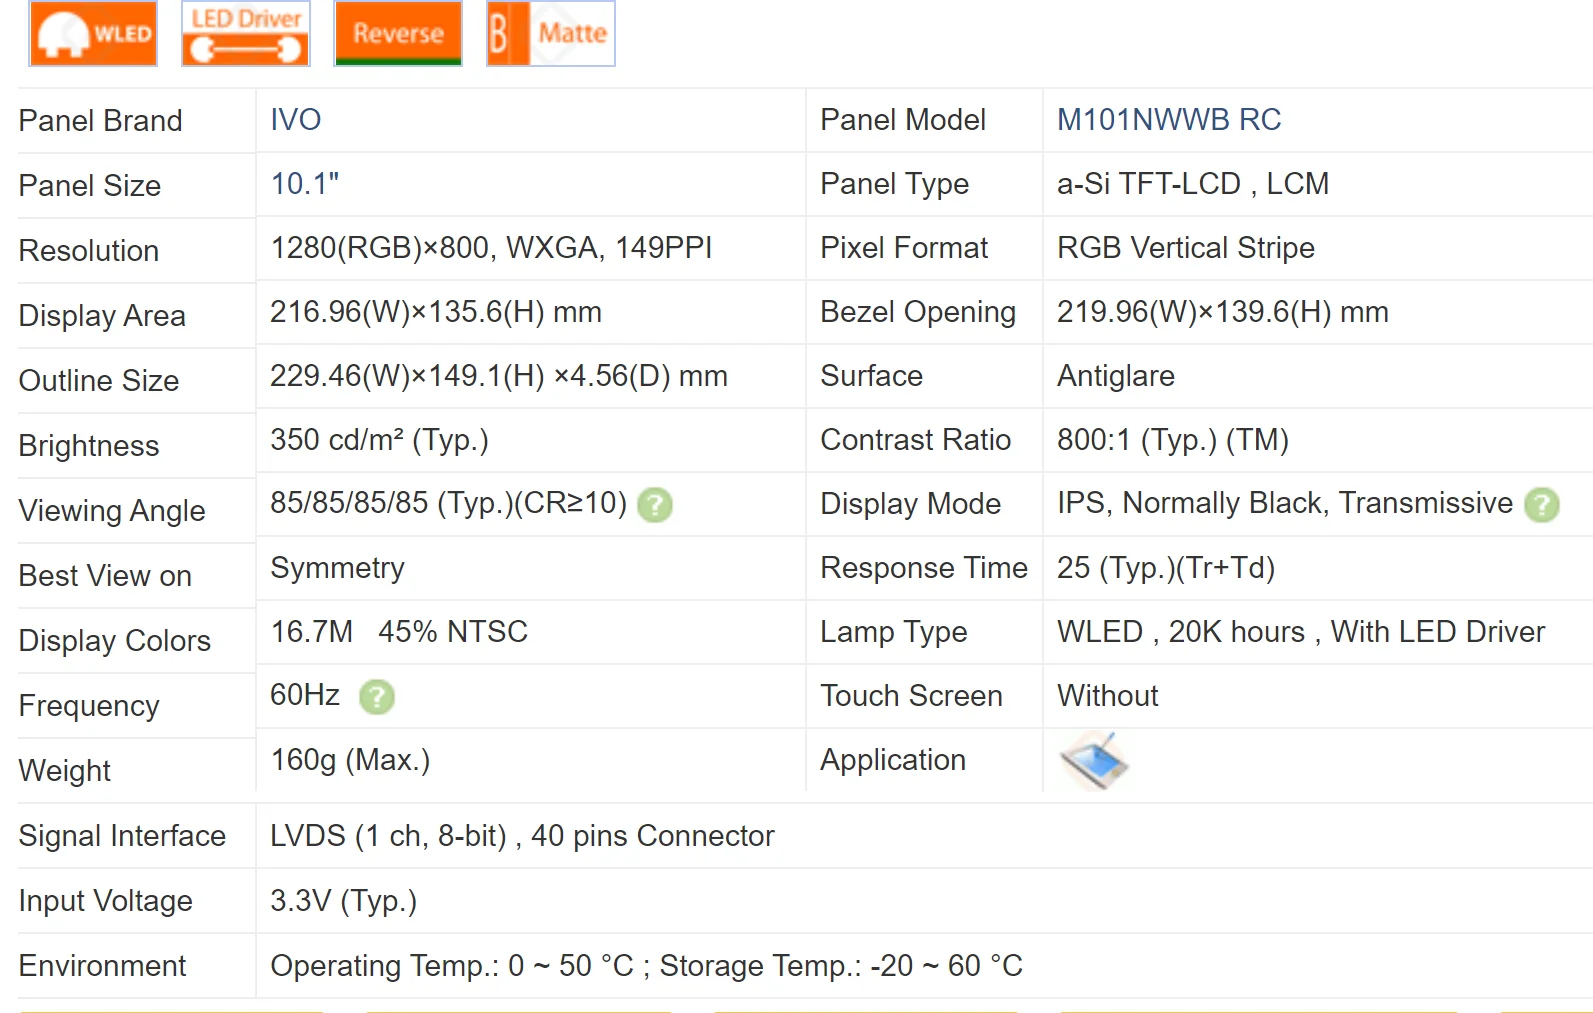Click the Panel Type label
The image size is (1593, 1013).
895,184
